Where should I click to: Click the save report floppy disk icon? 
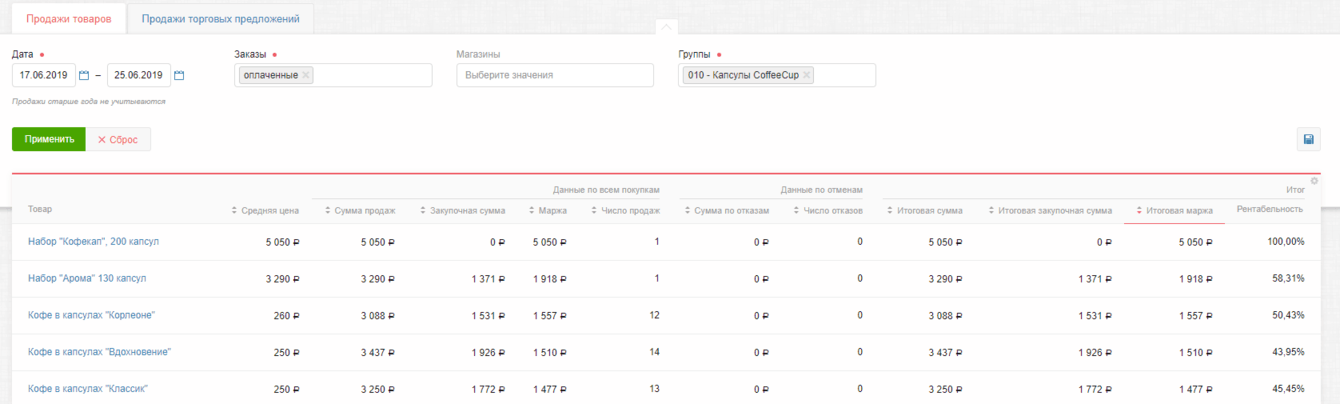coord(1308,140)
